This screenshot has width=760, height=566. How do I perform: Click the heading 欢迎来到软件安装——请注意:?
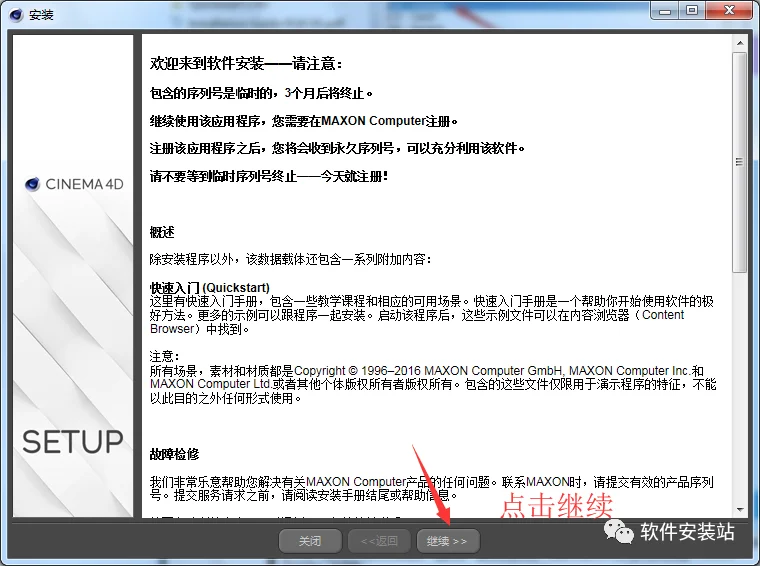coord(246,63)
